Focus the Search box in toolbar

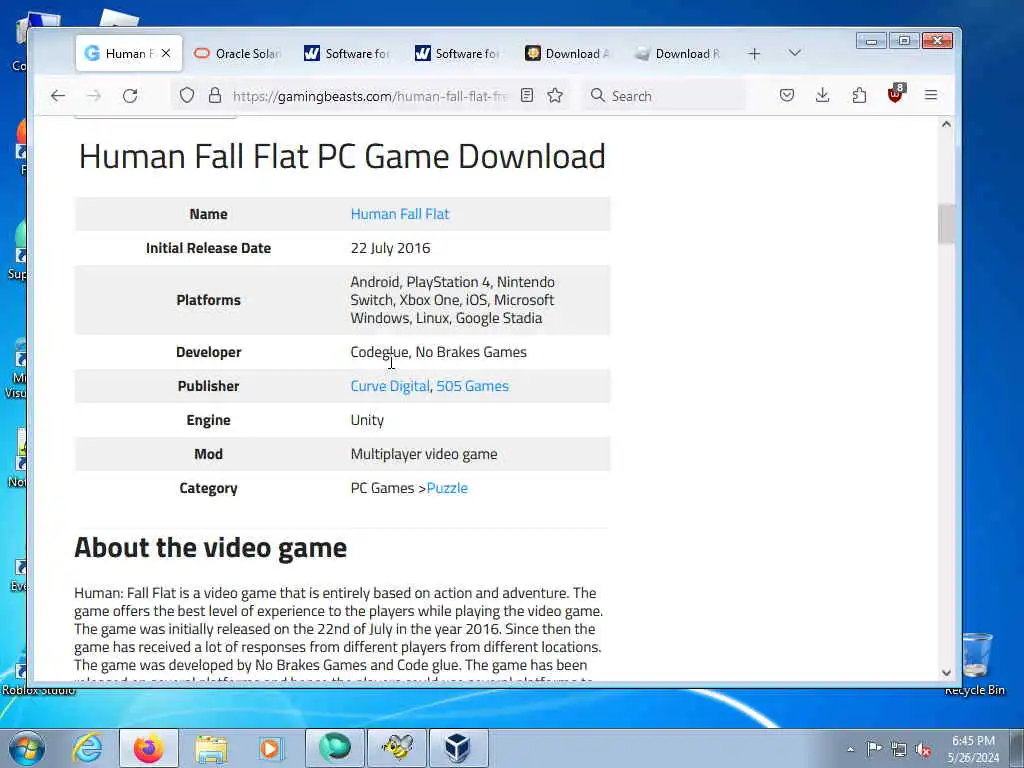[x=664, y=96]
